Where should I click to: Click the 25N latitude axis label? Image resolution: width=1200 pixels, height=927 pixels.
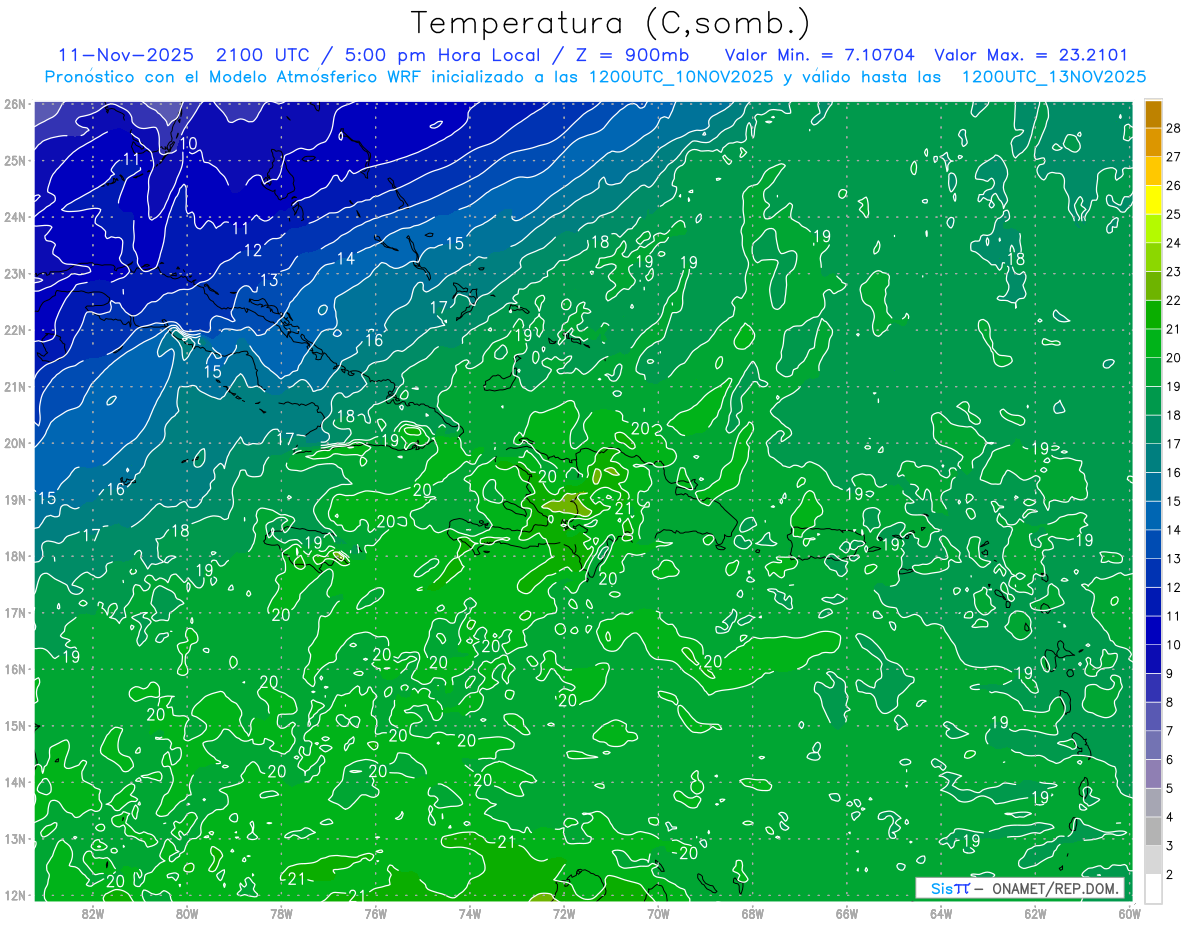[x=14, y=160]
